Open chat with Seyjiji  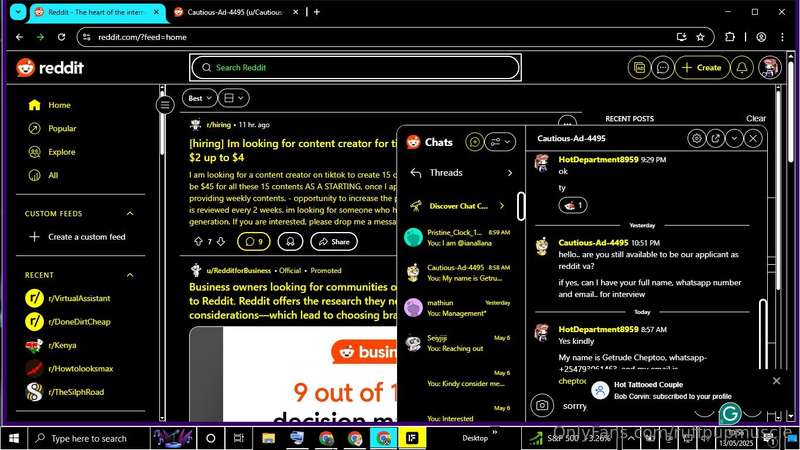(x=461, y=343)
